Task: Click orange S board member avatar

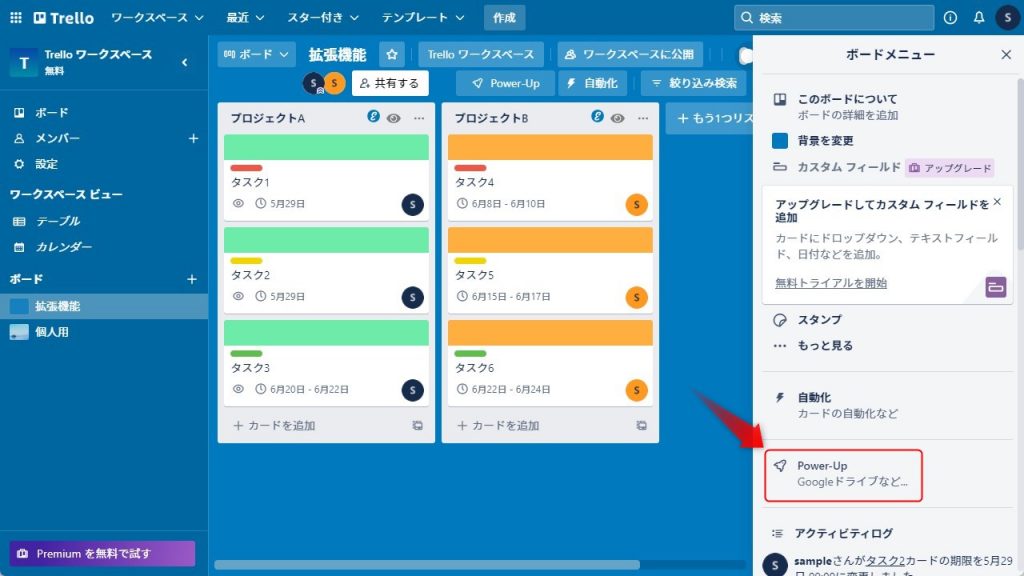Action: [334, 83]
